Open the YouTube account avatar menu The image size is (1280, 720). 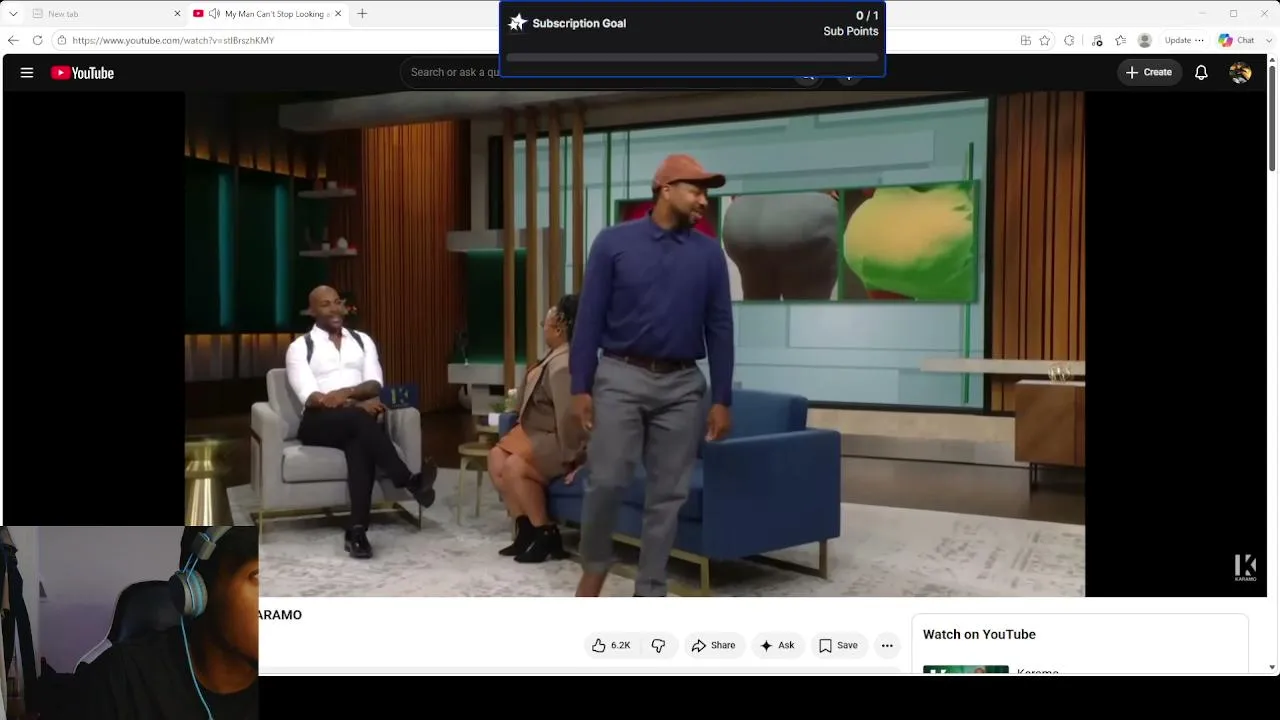[x=1240, y=72]
